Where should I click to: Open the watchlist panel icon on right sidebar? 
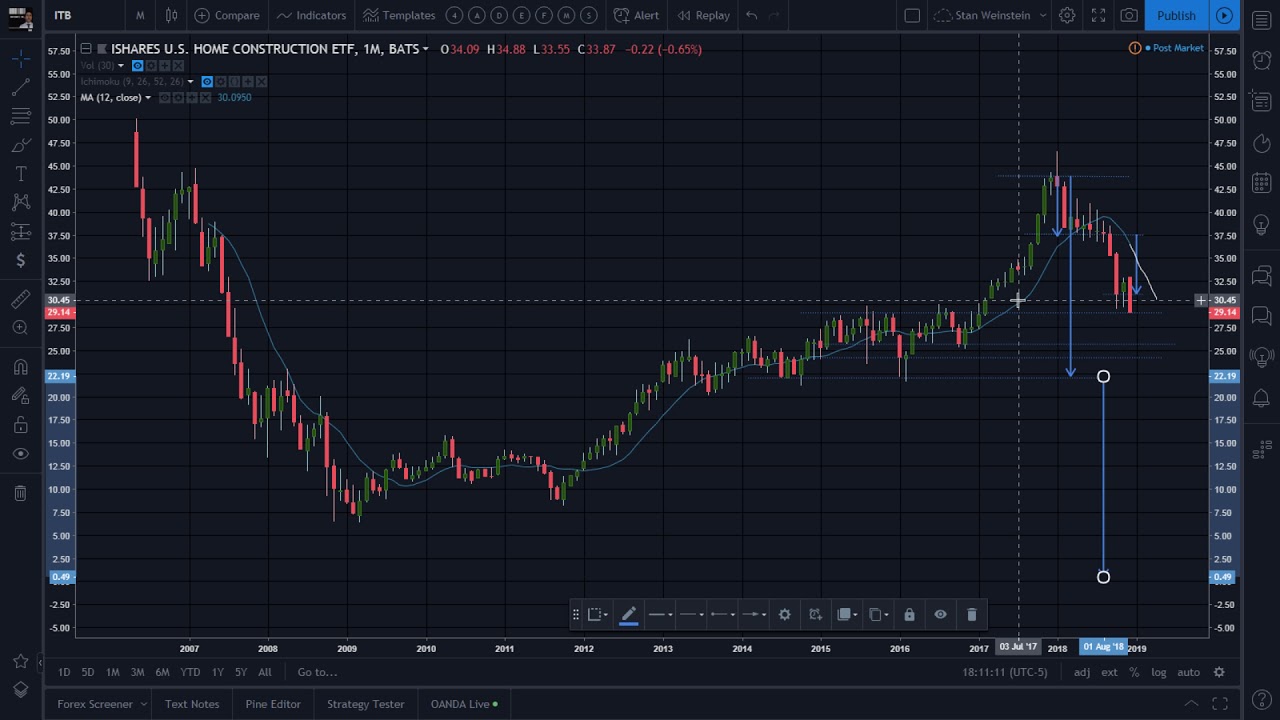[x=1262, y=21]
